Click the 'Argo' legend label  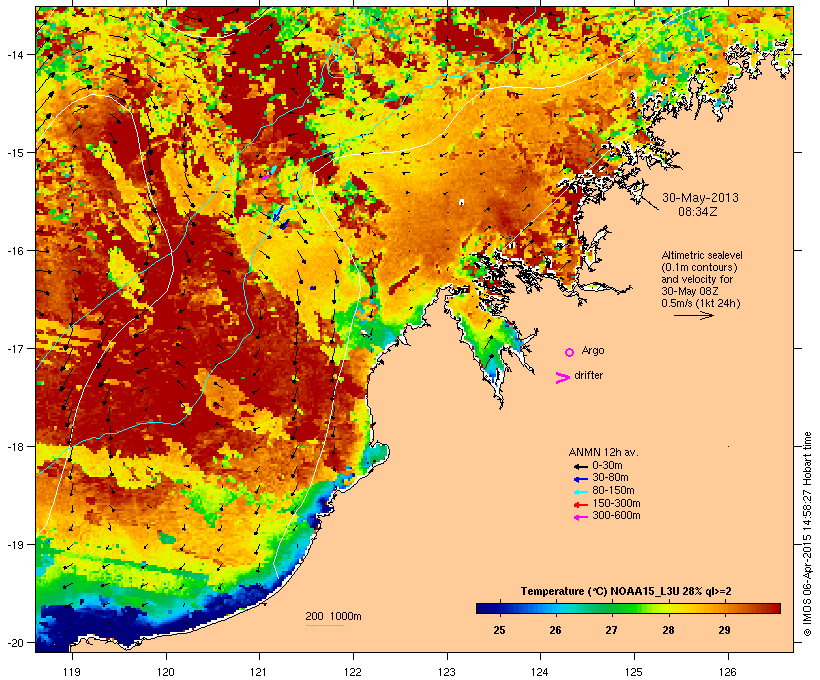coord(593,350)
